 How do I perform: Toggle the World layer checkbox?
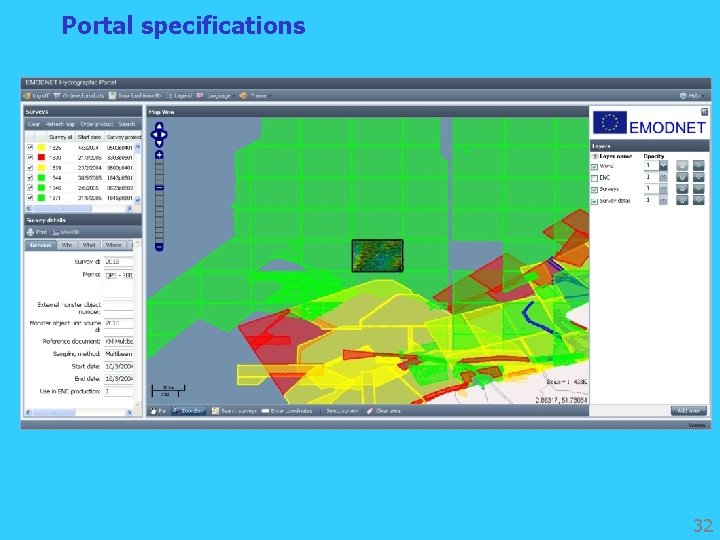click(x=594, y=167)
